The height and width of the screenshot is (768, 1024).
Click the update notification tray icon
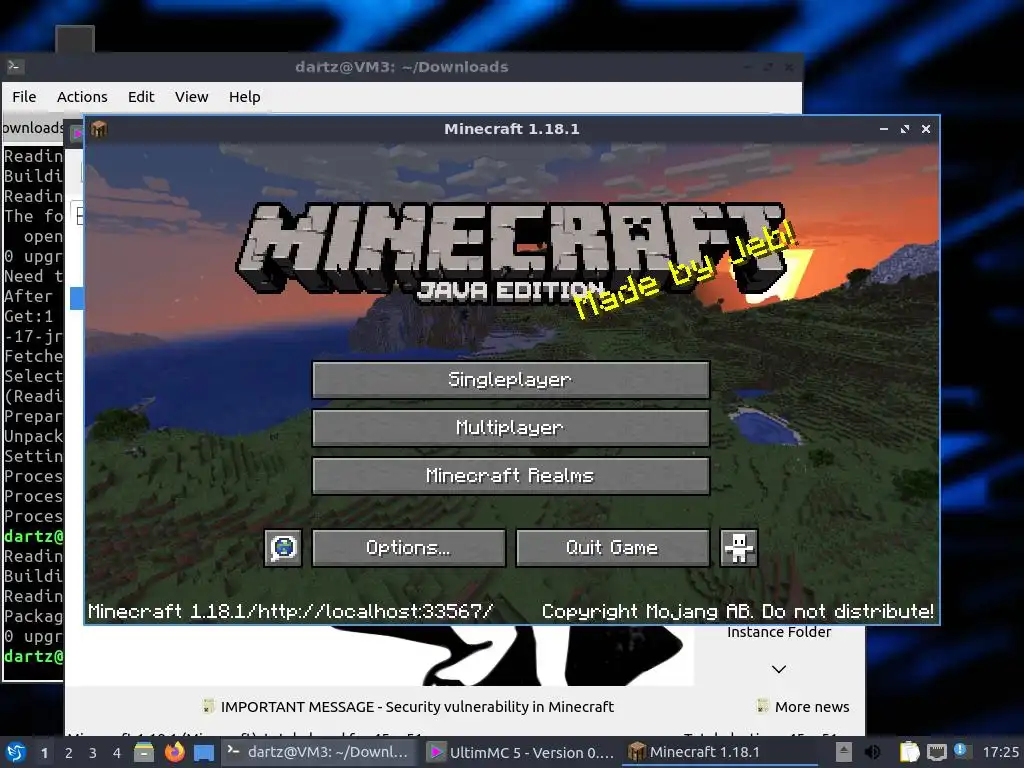coord(961,750)
